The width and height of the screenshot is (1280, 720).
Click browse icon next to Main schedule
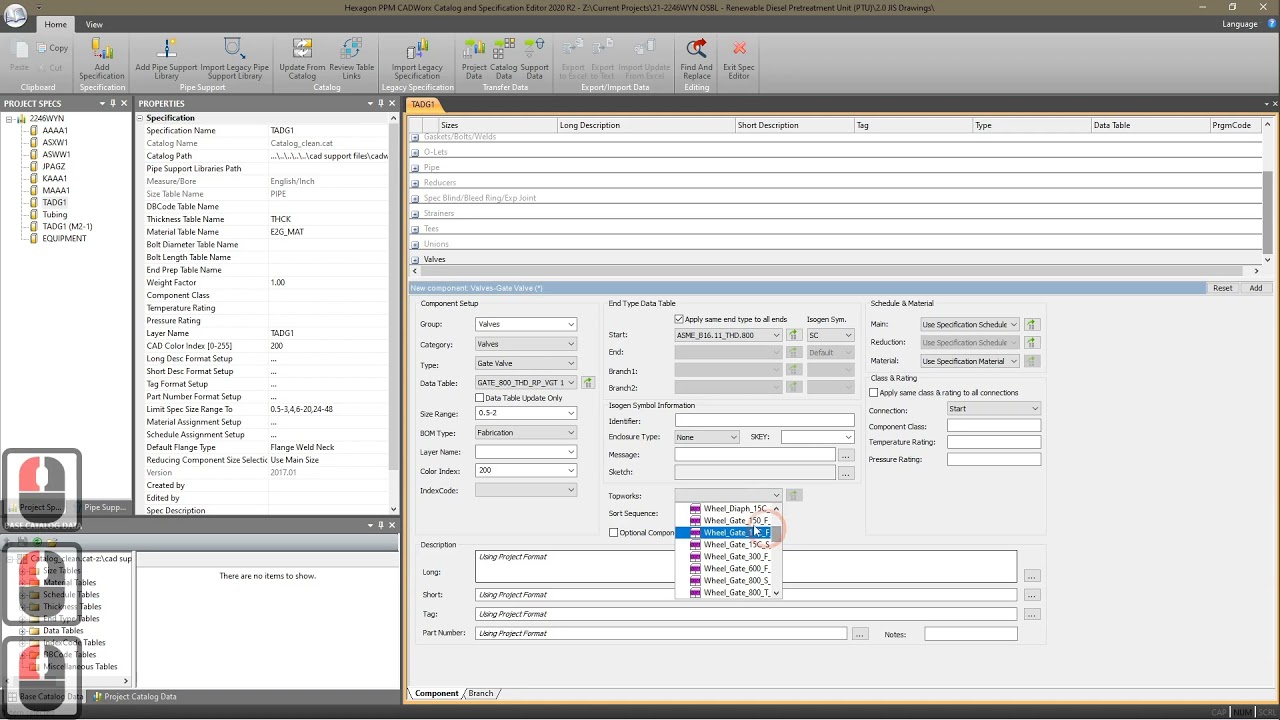point(1031,324)
